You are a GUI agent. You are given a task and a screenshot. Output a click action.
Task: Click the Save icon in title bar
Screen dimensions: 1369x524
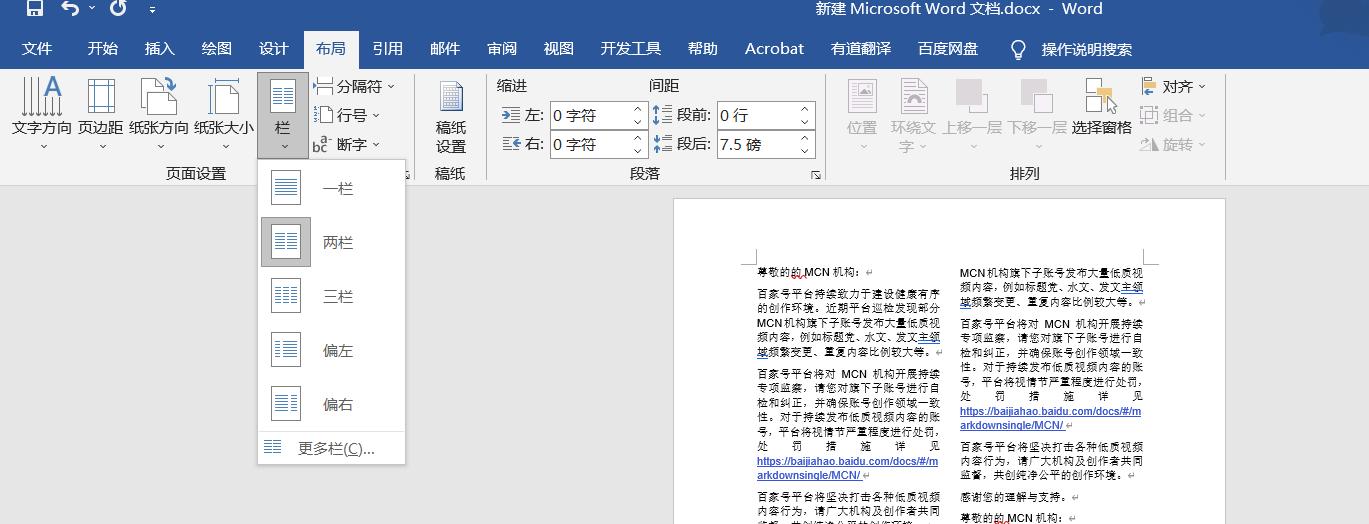click(x=35, y=9)
